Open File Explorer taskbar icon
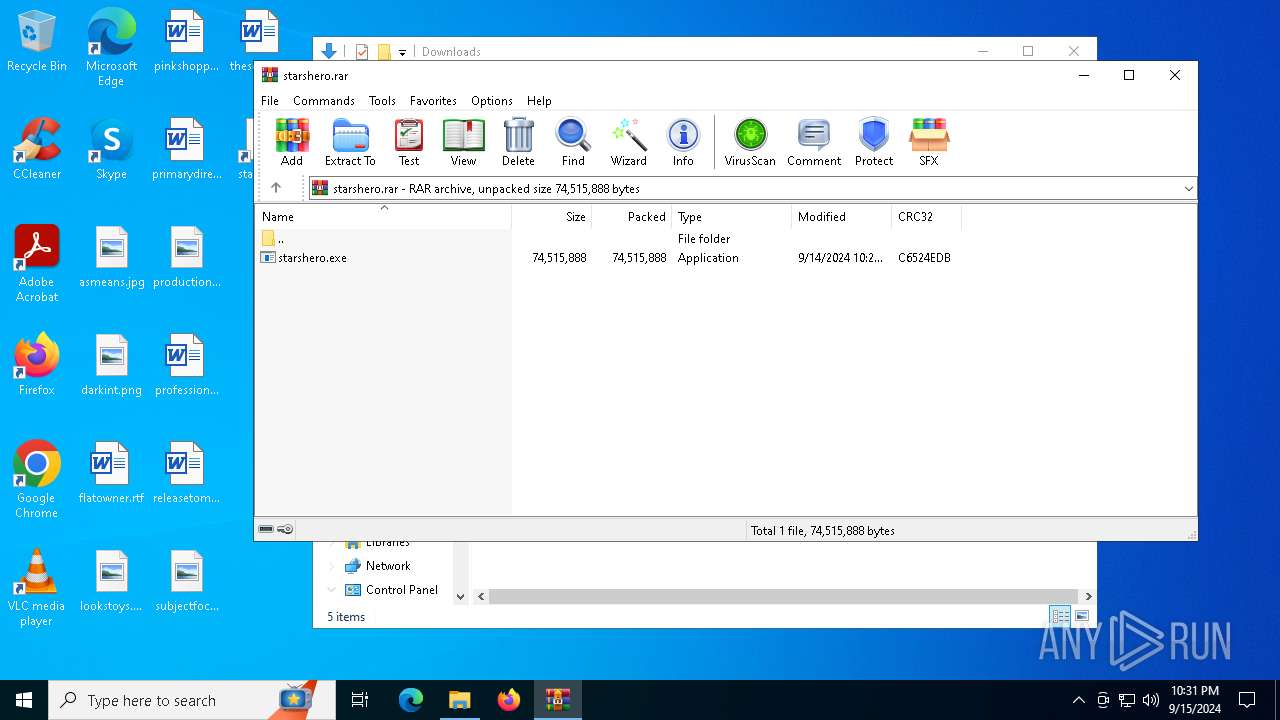This screenshot has height=720, width=1280. click(459, 700)
